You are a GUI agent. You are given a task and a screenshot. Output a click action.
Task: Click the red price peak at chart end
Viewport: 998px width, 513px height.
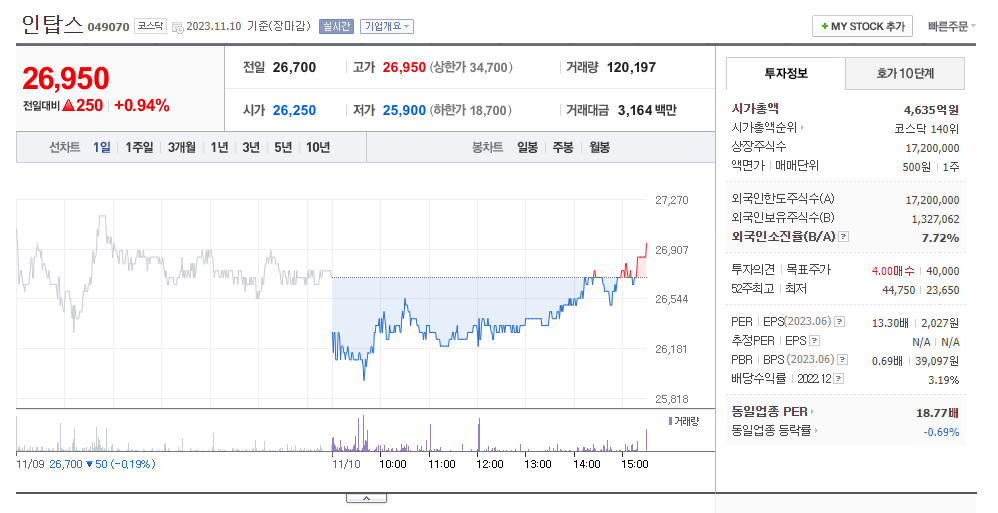646,245
